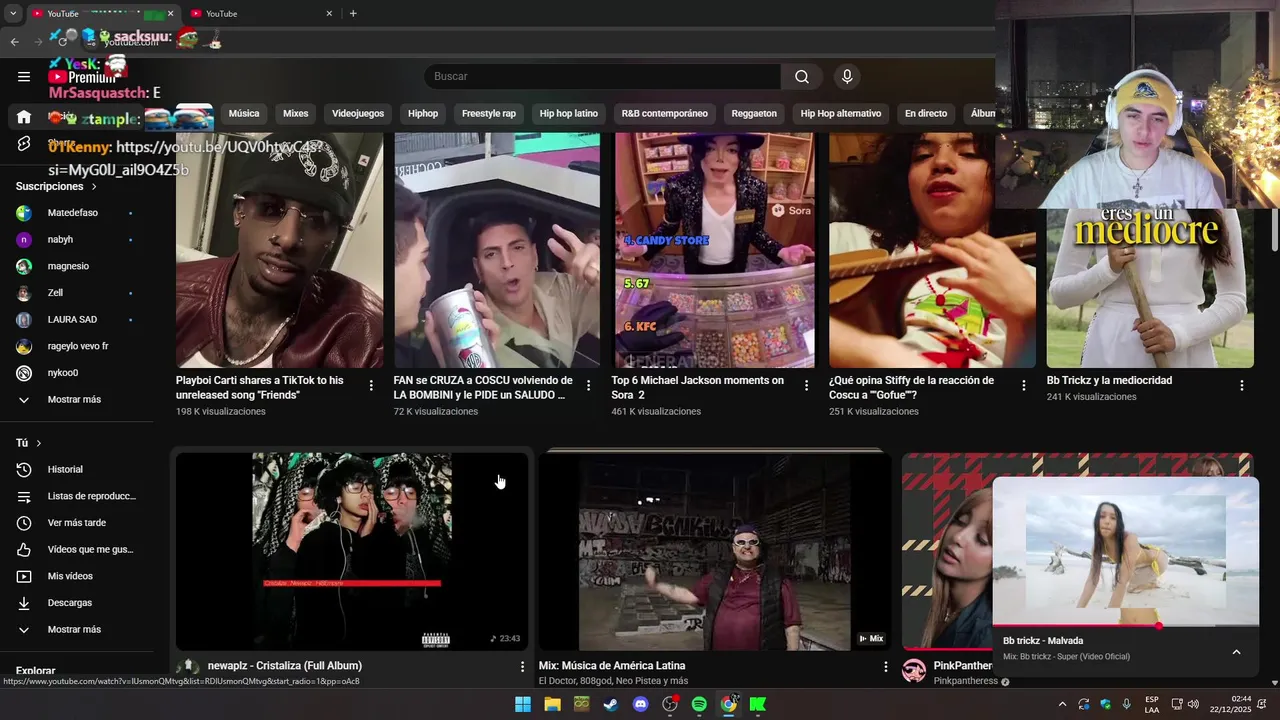The width and height of the screenshot is (1280, 720).
Task: Play newaplz Cristaliza album thumbnail
Action: (x=352, y=552)
